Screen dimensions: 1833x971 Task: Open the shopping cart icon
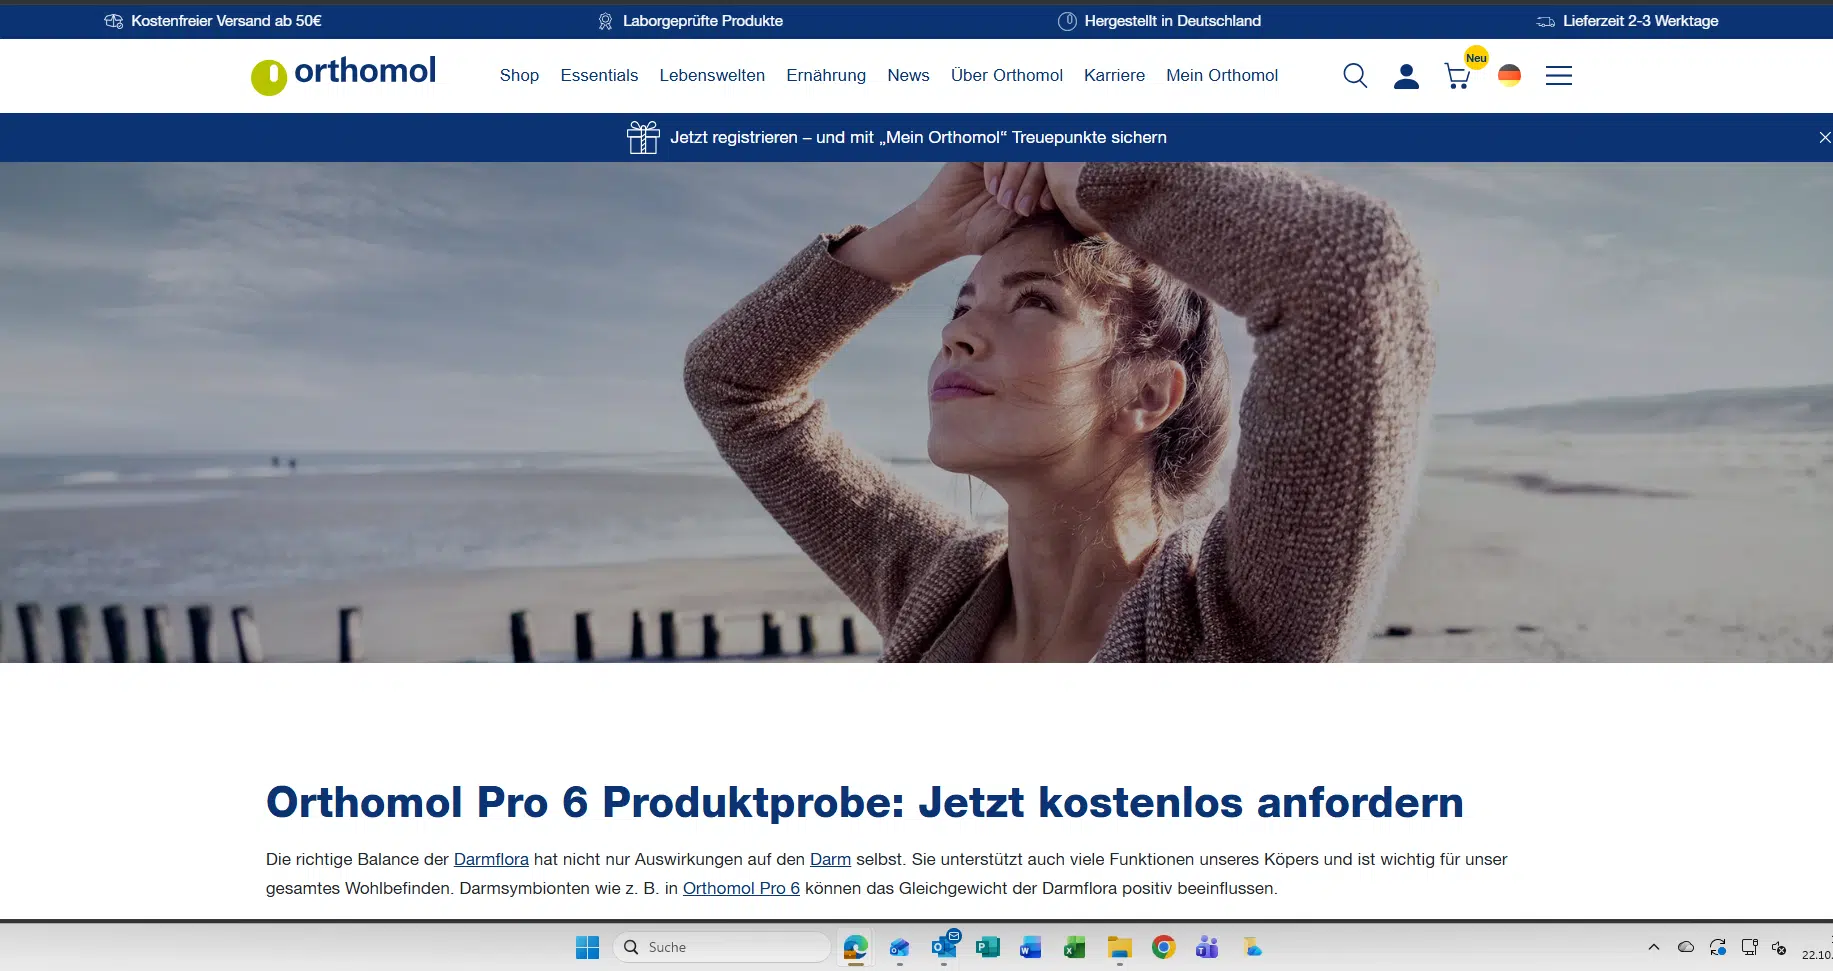1457,76
